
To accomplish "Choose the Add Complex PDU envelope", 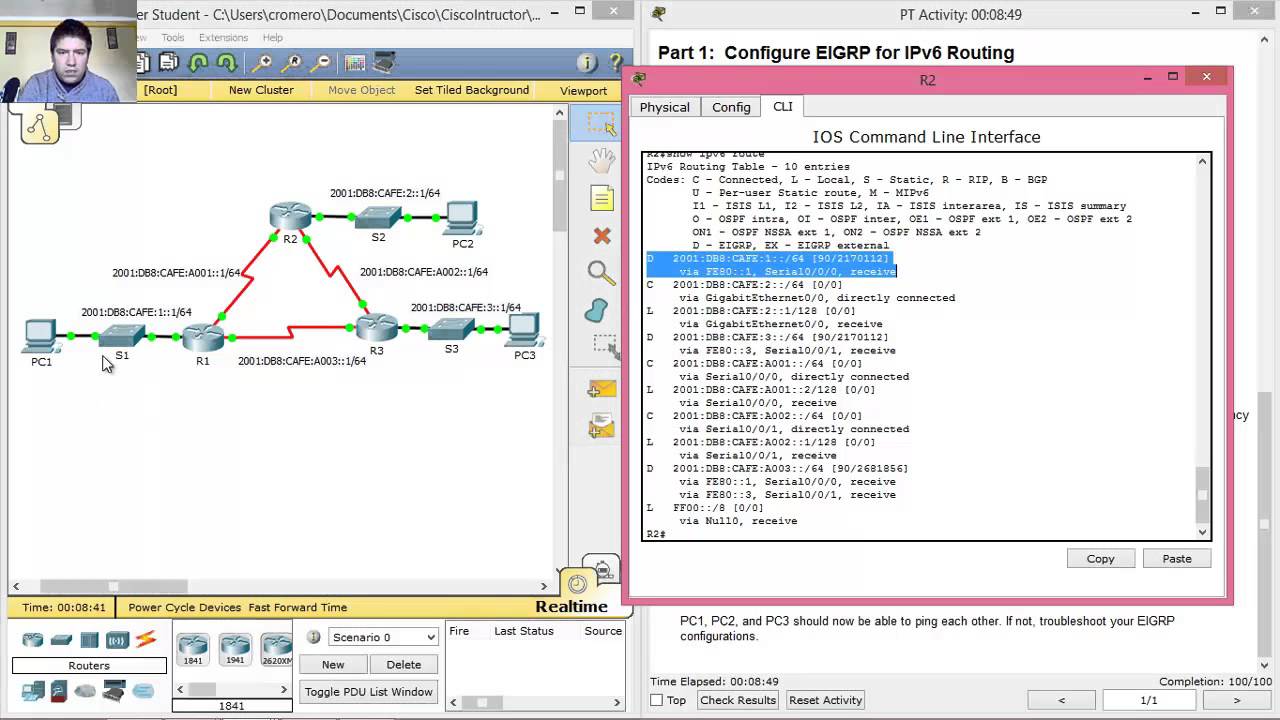I will (601, 427).
